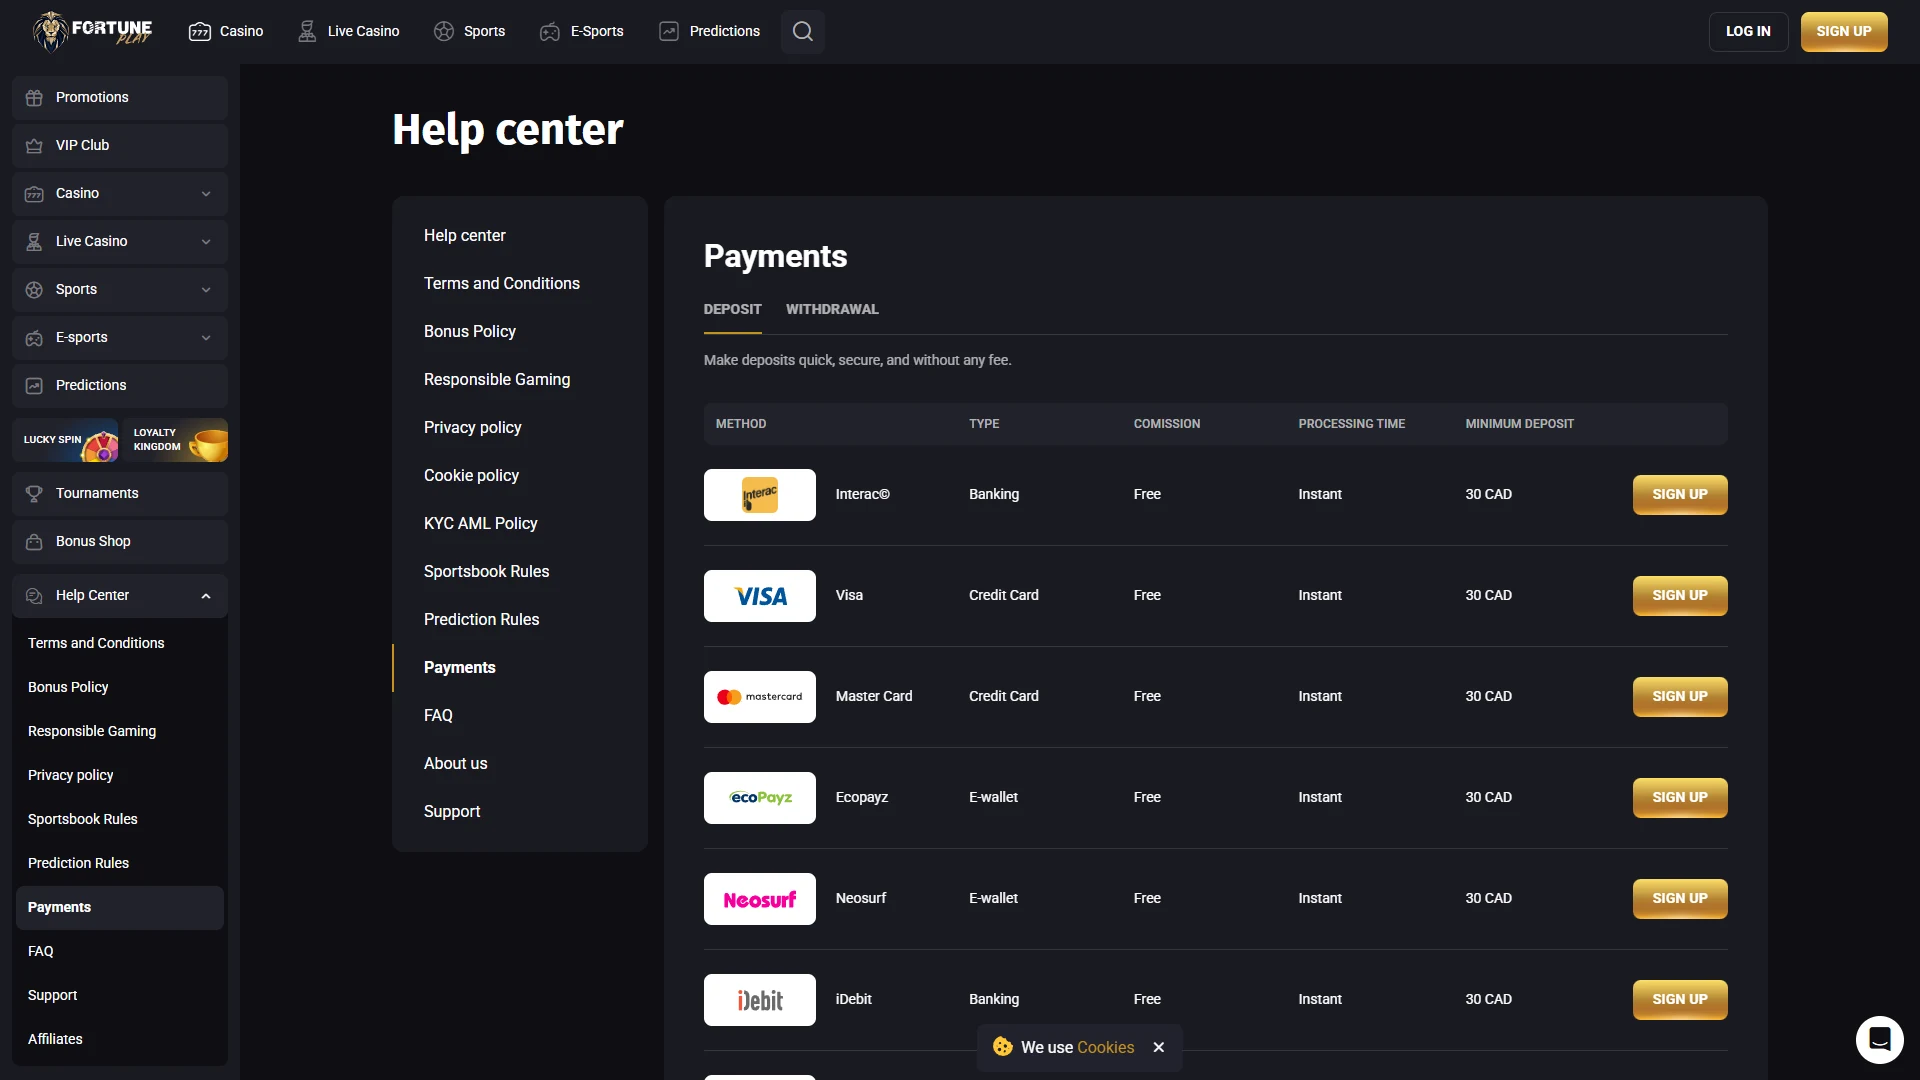The image size is (1920, 1080).
Task: Click the Bonus Shop bag icon
Action: pos(34,541)
